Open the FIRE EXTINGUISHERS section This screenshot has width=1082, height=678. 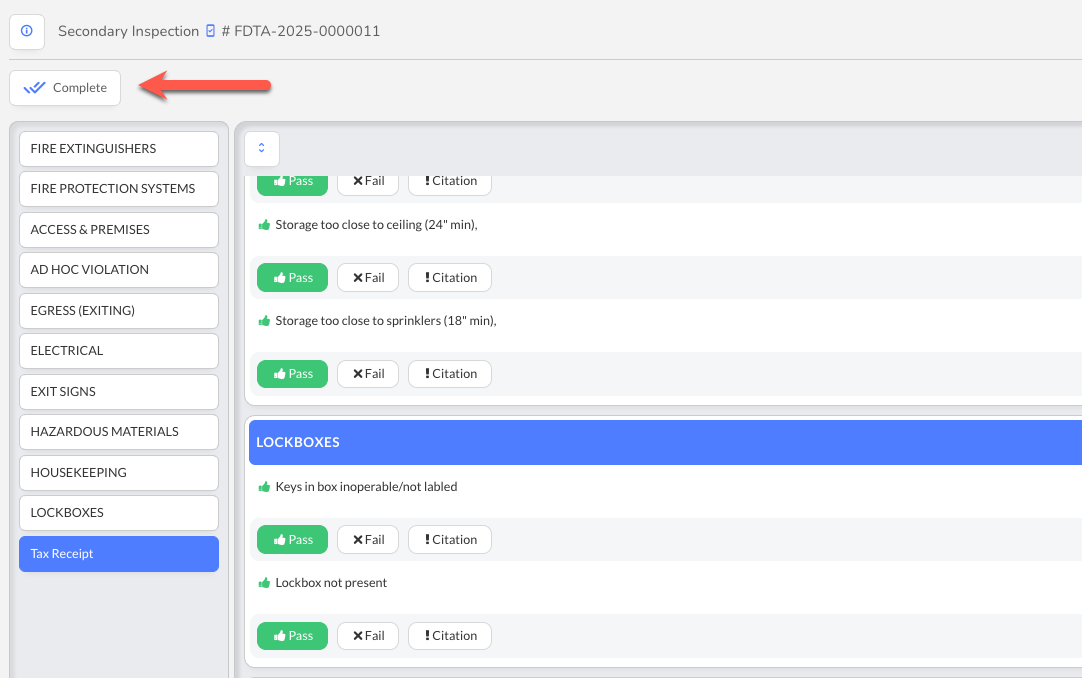pyautogui.click(x=118, y=149)
